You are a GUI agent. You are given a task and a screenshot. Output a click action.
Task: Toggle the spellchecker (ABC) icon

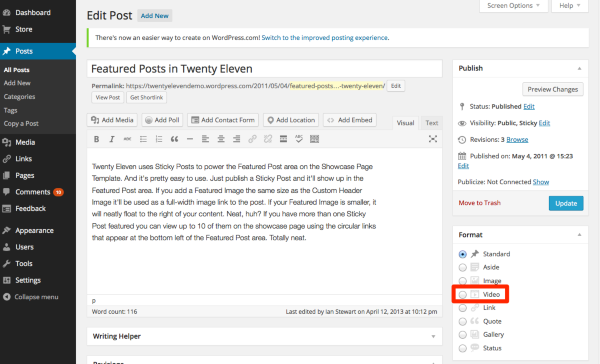tap(299, 139)
